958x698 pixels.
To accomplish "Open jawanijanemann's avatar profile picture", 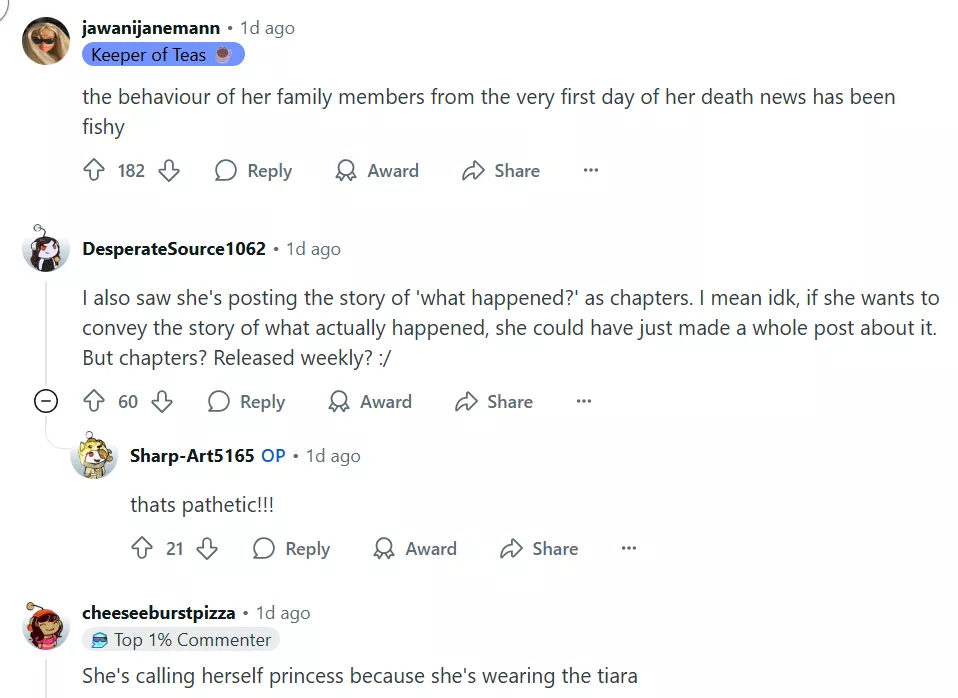I will pos(46,41).
